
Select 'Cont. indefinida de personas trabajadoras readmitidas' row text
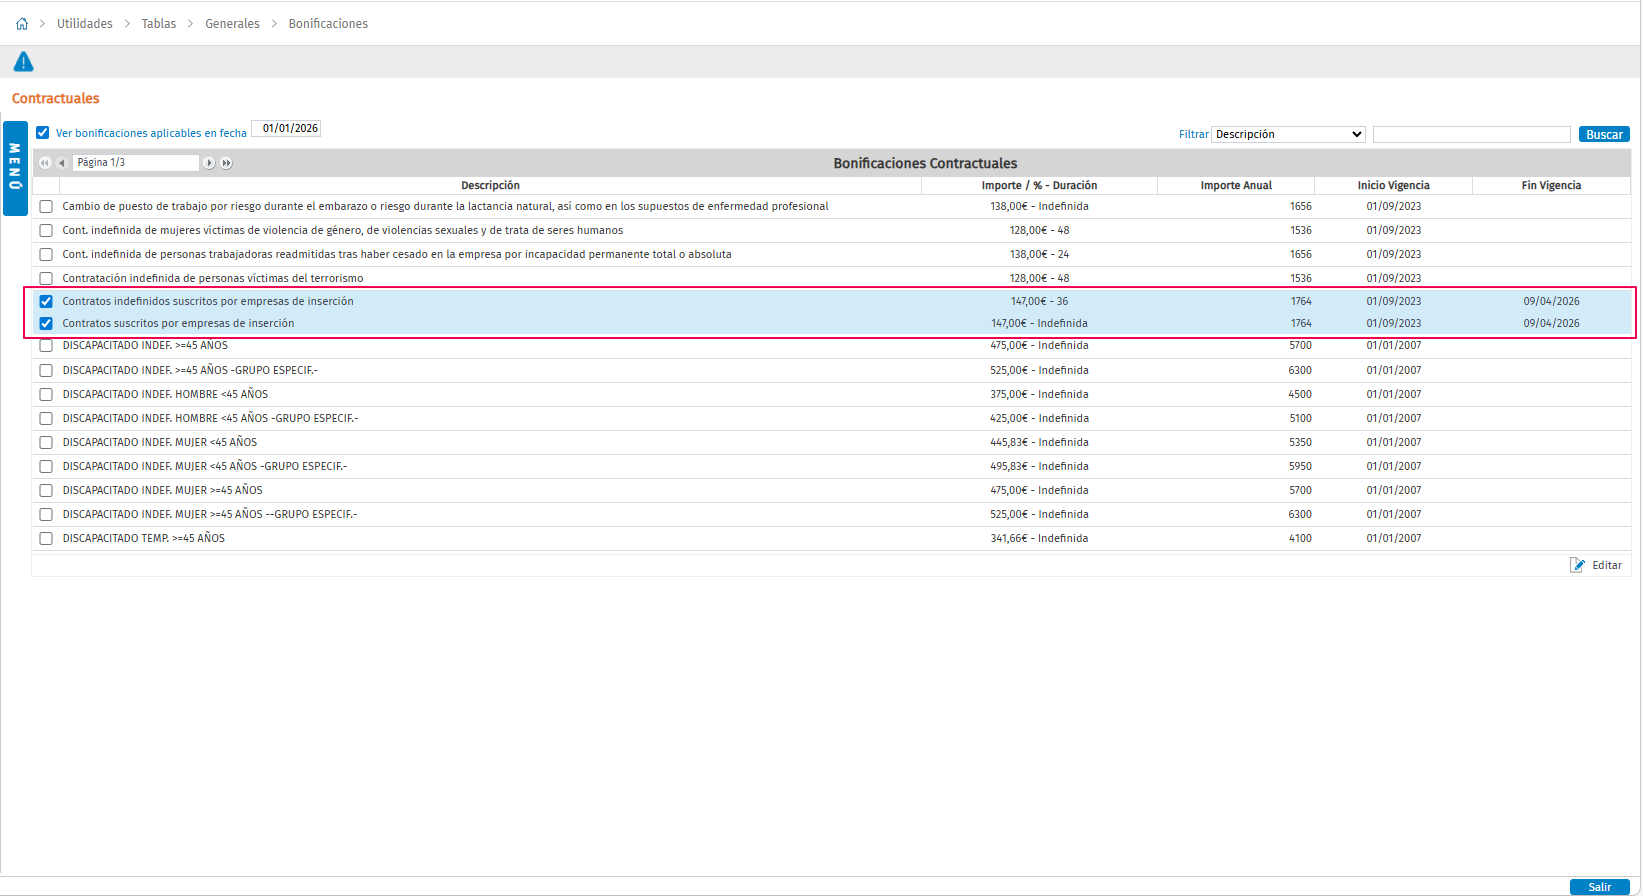pyautogui.click(x=397, y=255)
